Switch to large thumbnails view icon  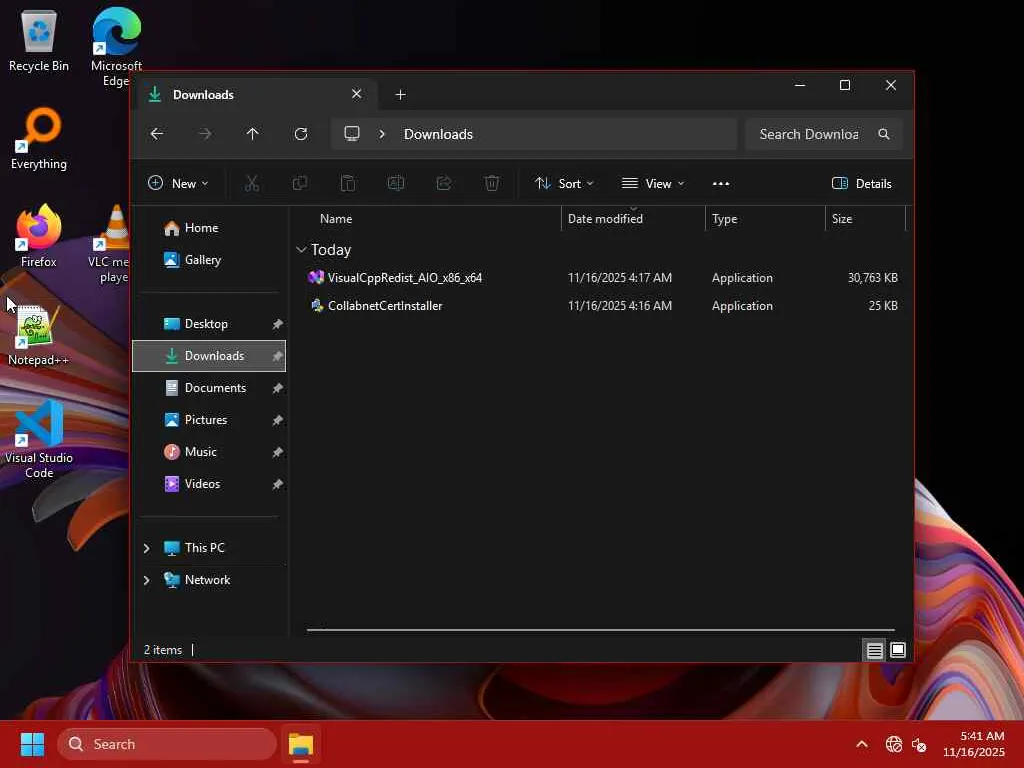[898, 650]
